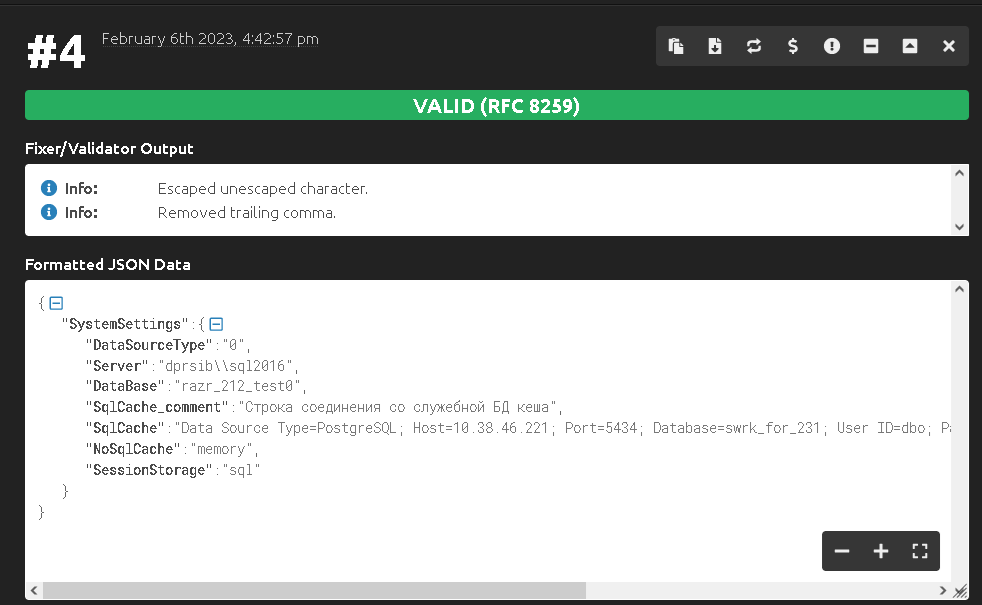This screenshot has width=982, height=605.
Task: Click the value "memory"
Action: coord(222,449)
